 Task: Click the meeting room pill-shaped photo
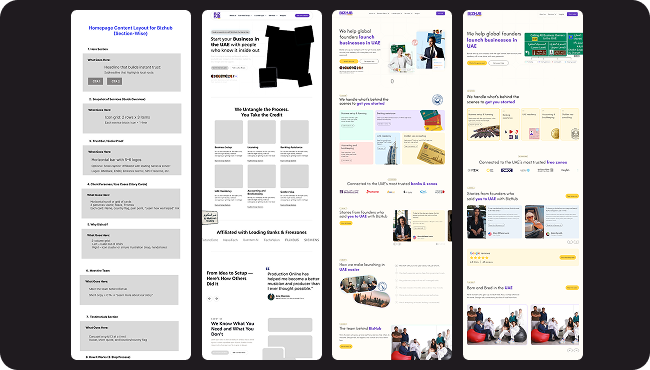tap(359, 284)
